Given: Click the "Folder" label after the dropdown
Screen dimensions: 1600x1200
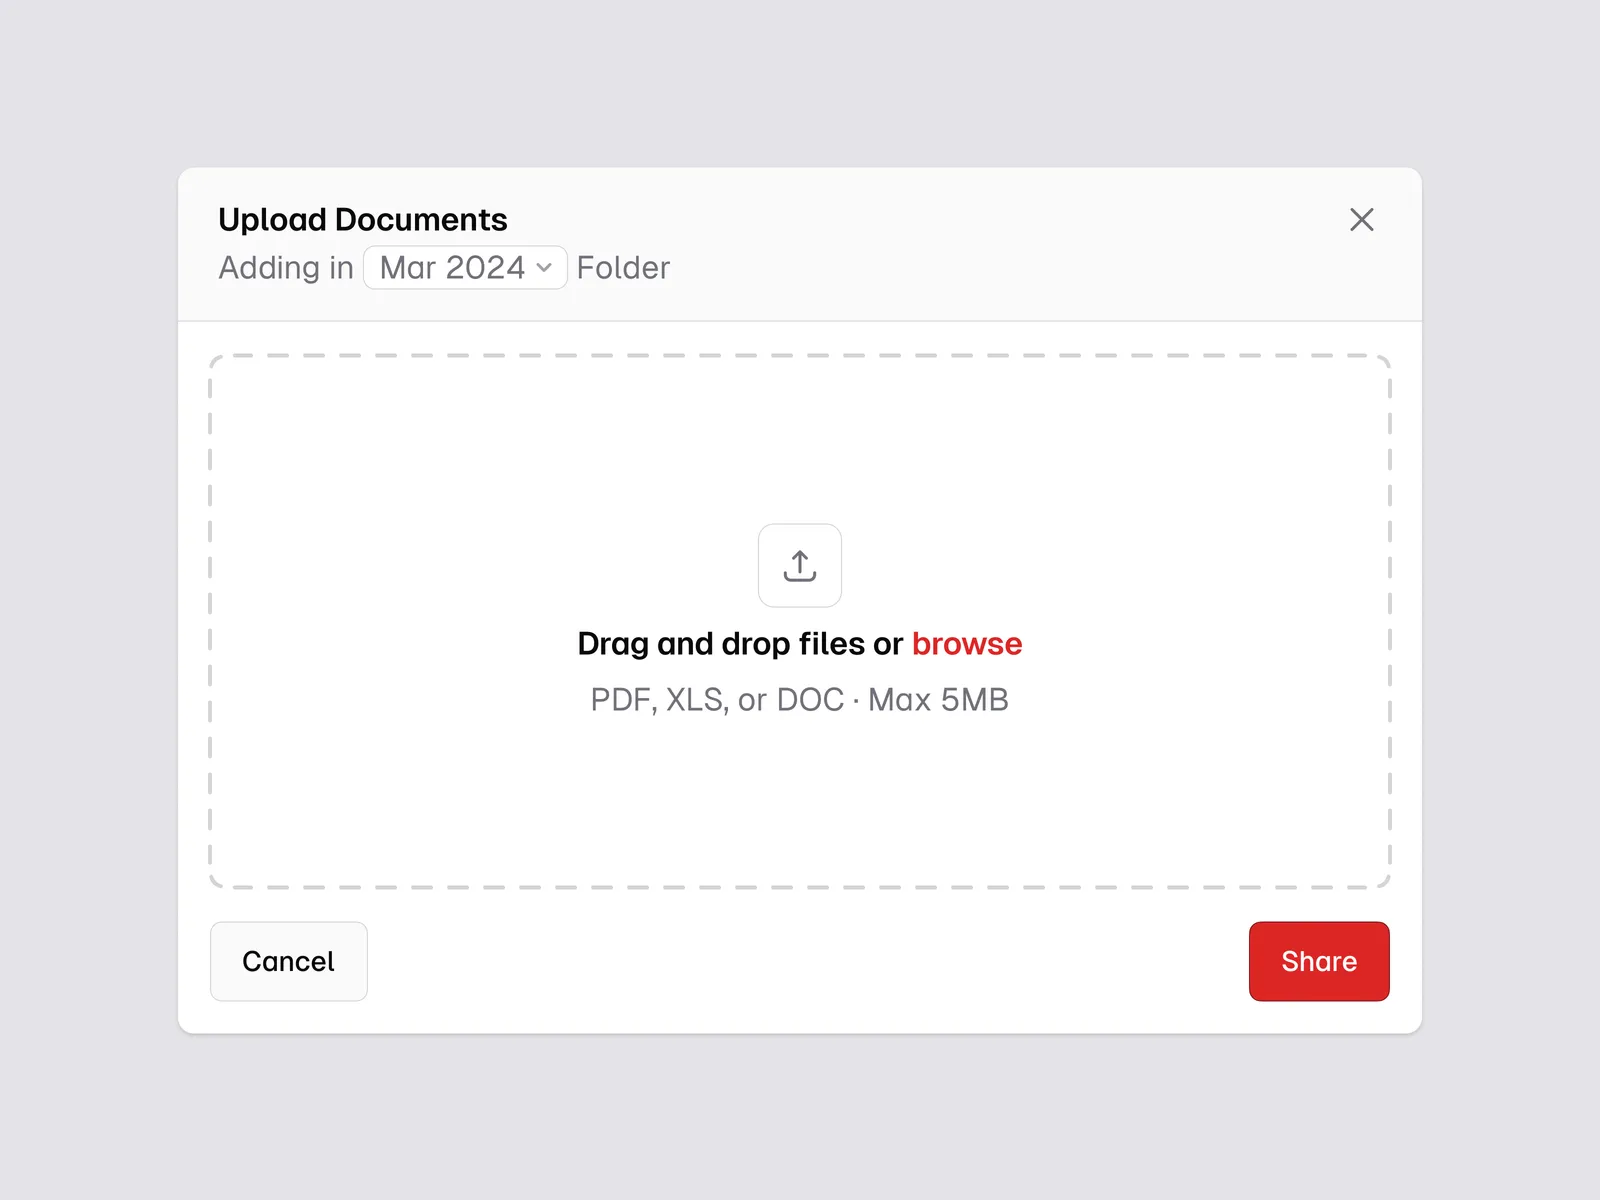Looking at the screenshot, I should [x=623, y=268].
